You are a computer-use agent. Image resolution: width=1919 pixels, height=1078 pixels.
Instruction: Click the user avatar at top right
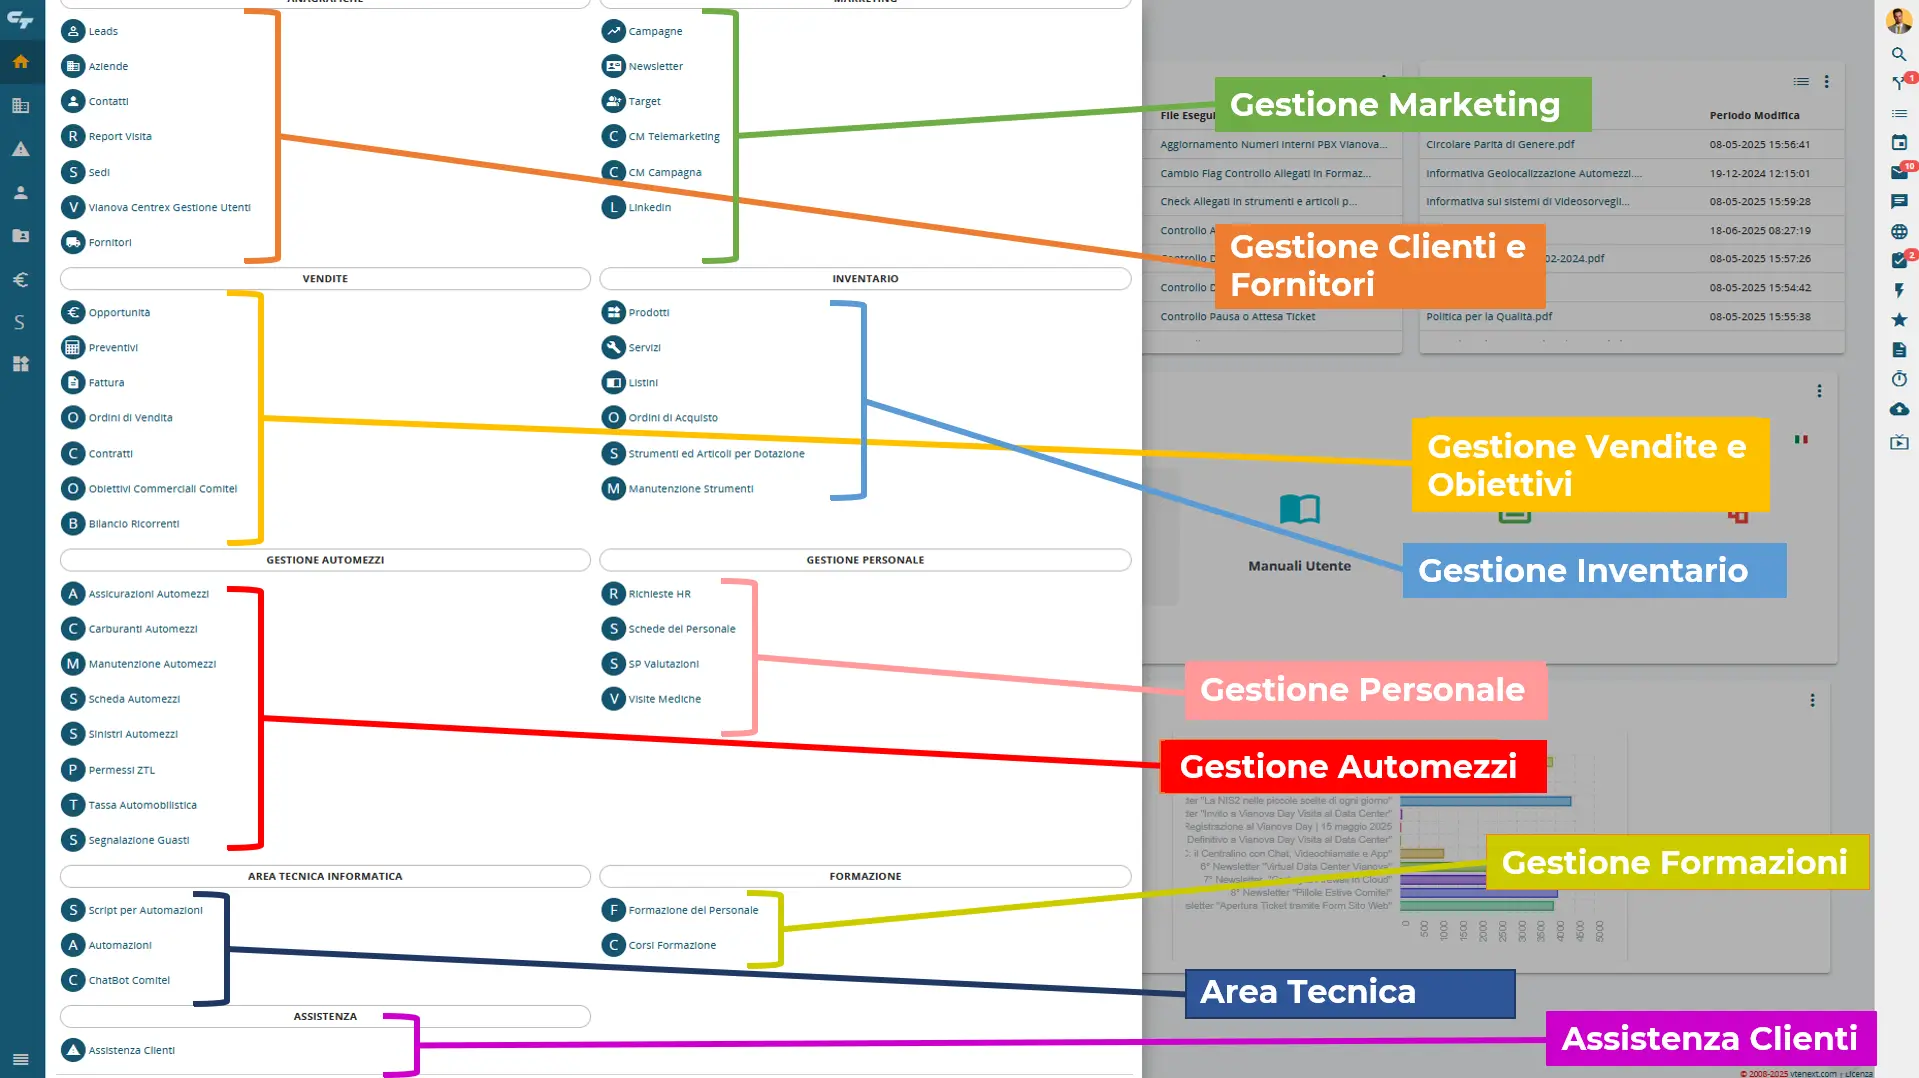(x=1898, y=20)
